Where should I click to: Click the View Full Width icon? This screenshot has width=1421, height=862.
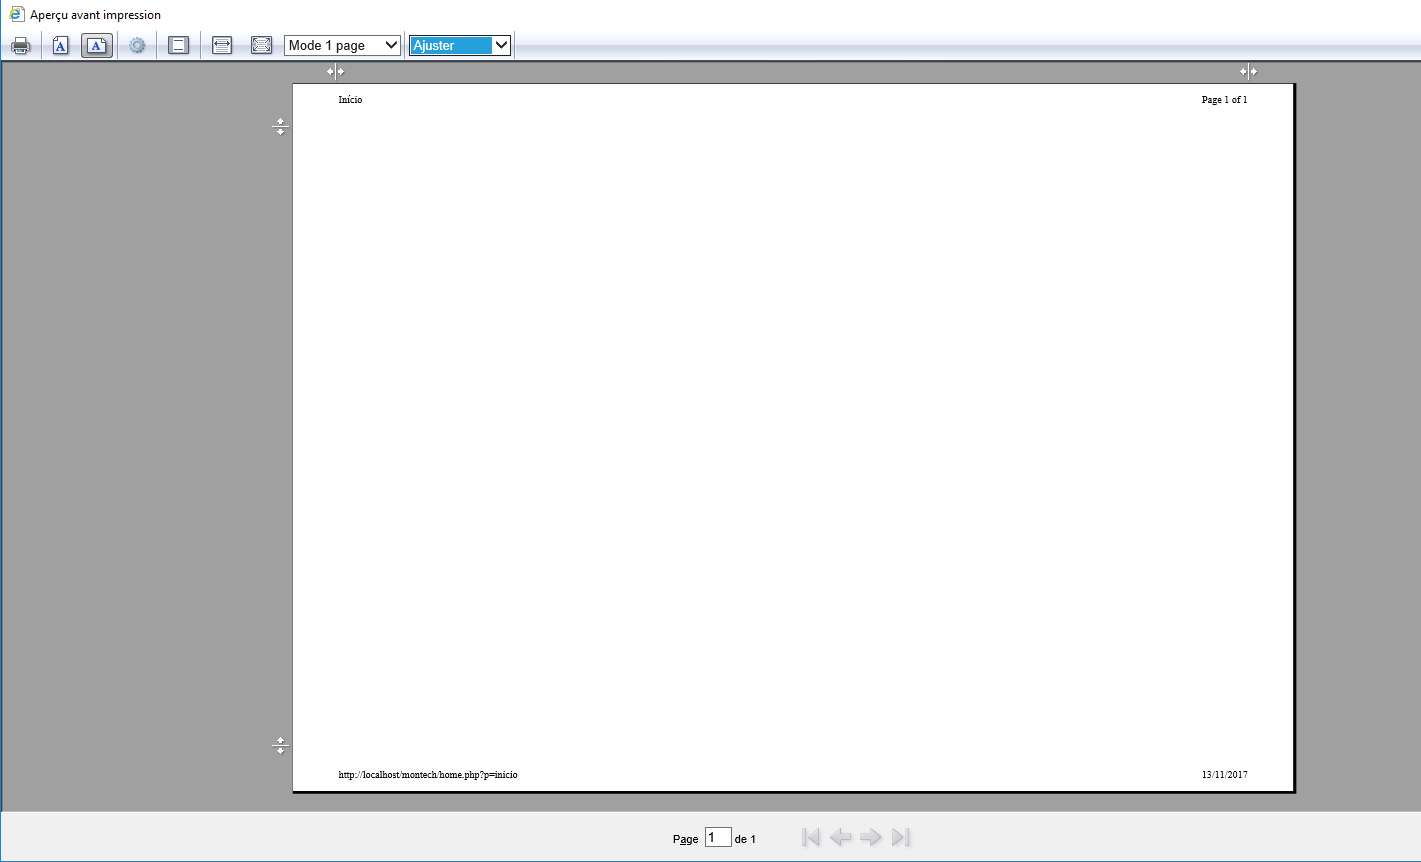click(222, 45)
